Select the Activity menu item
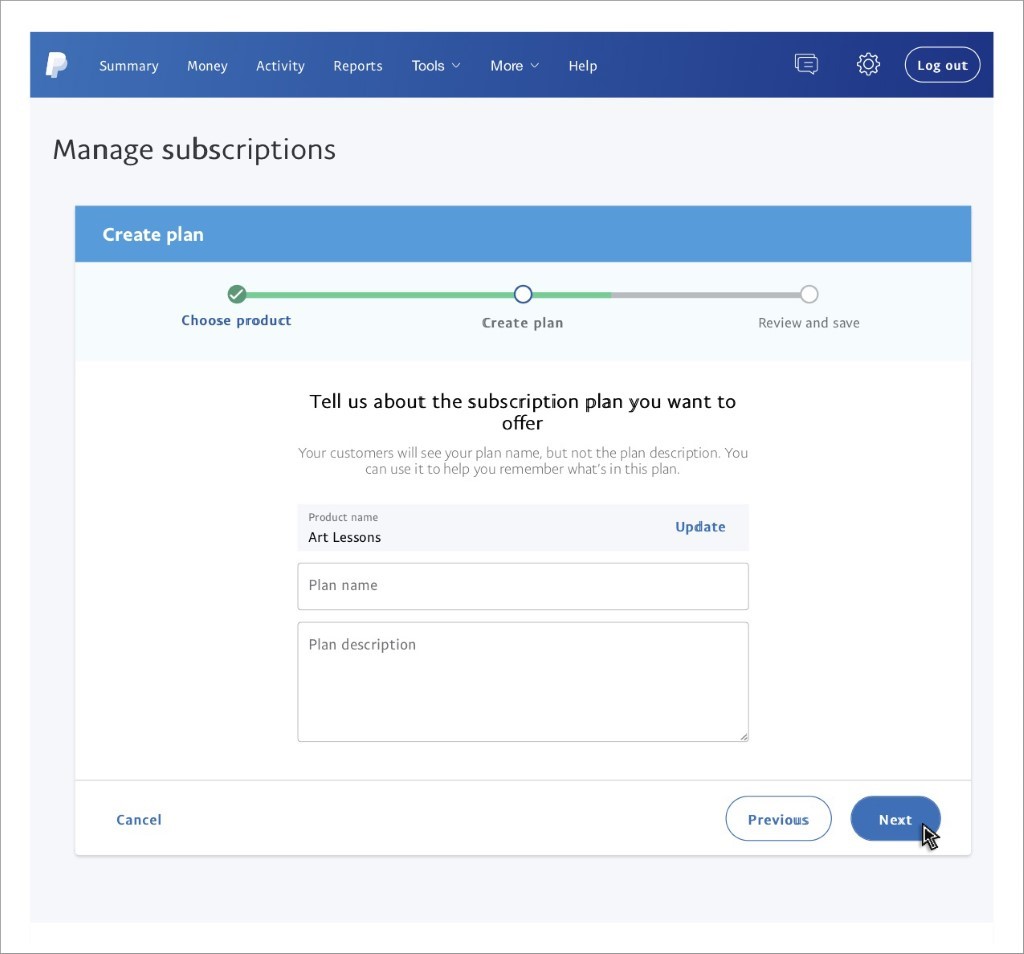 [x=280, y=66]
